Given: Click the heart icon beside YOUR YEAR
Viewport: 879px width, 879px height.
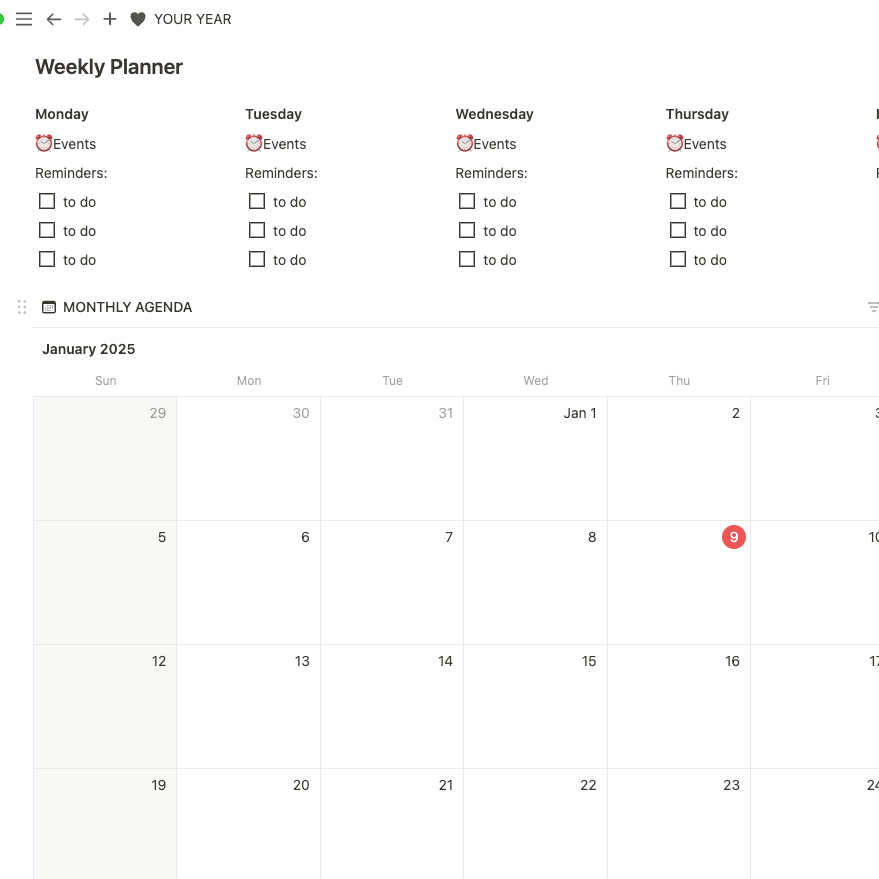Looking at the screenshot, I should (138, 19).
